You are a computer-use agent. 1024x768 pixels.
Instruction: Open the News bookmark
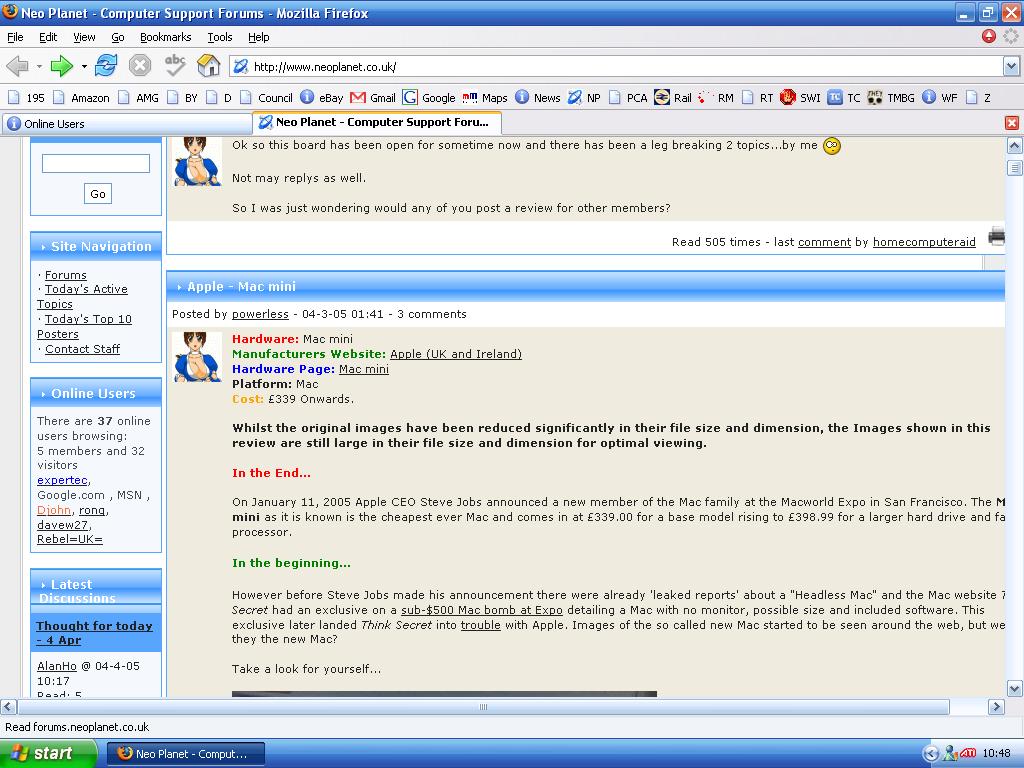pyautogui.click(x=538, y=98)
